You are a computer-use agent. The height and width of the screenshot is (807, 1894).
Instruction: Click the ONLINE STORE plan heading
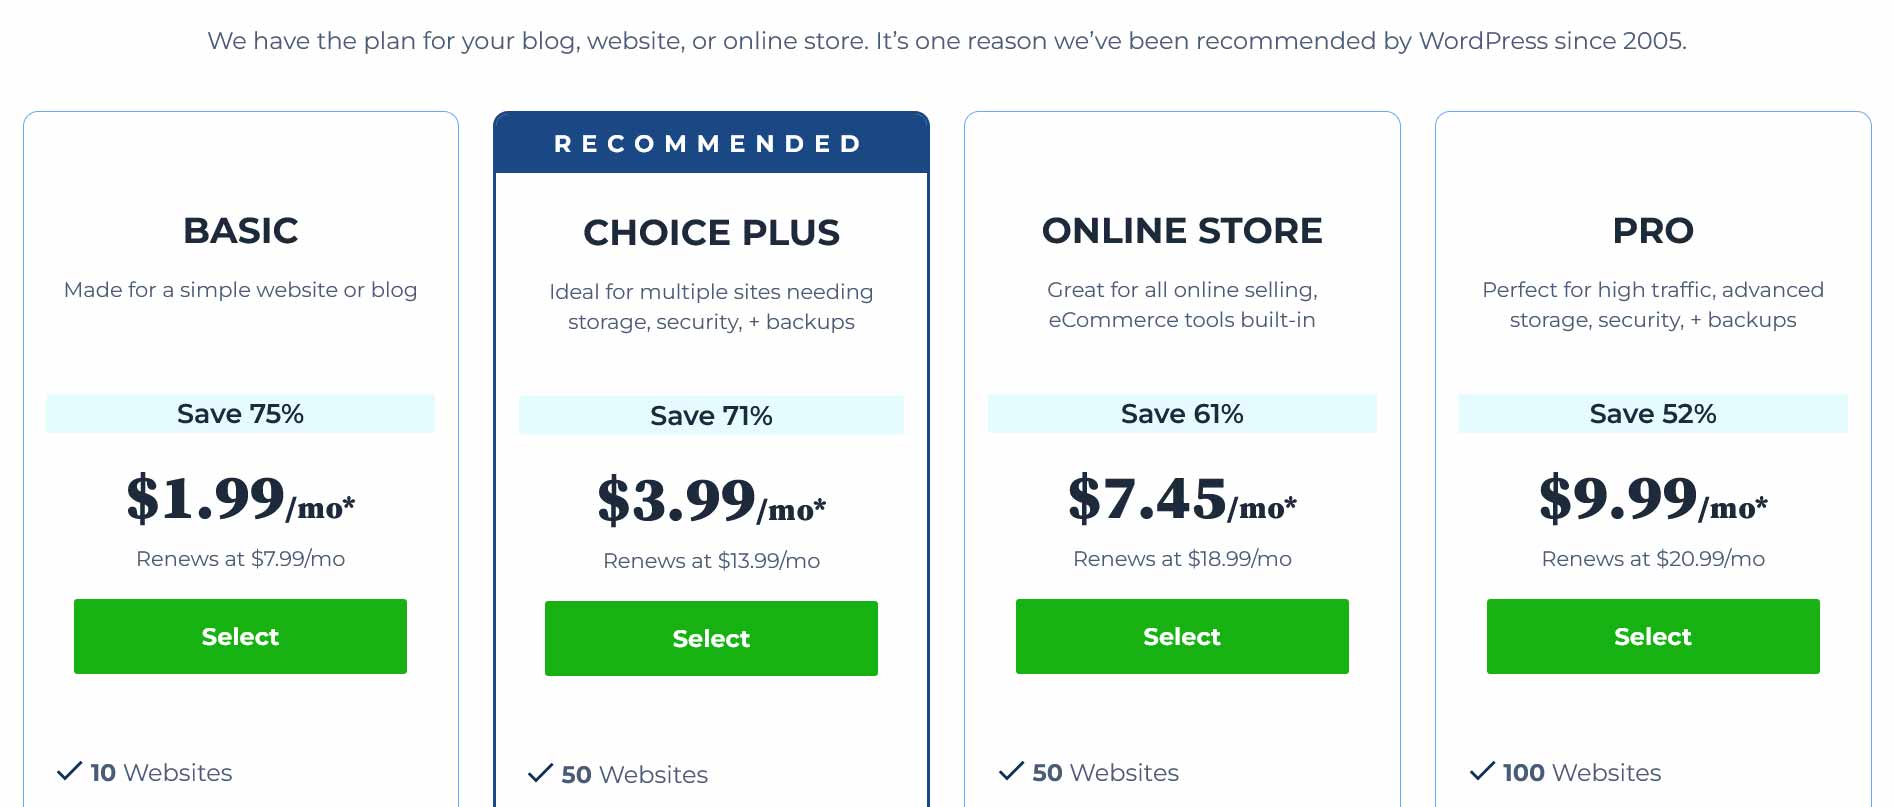pyautogui.click(x=1182, y=231)
